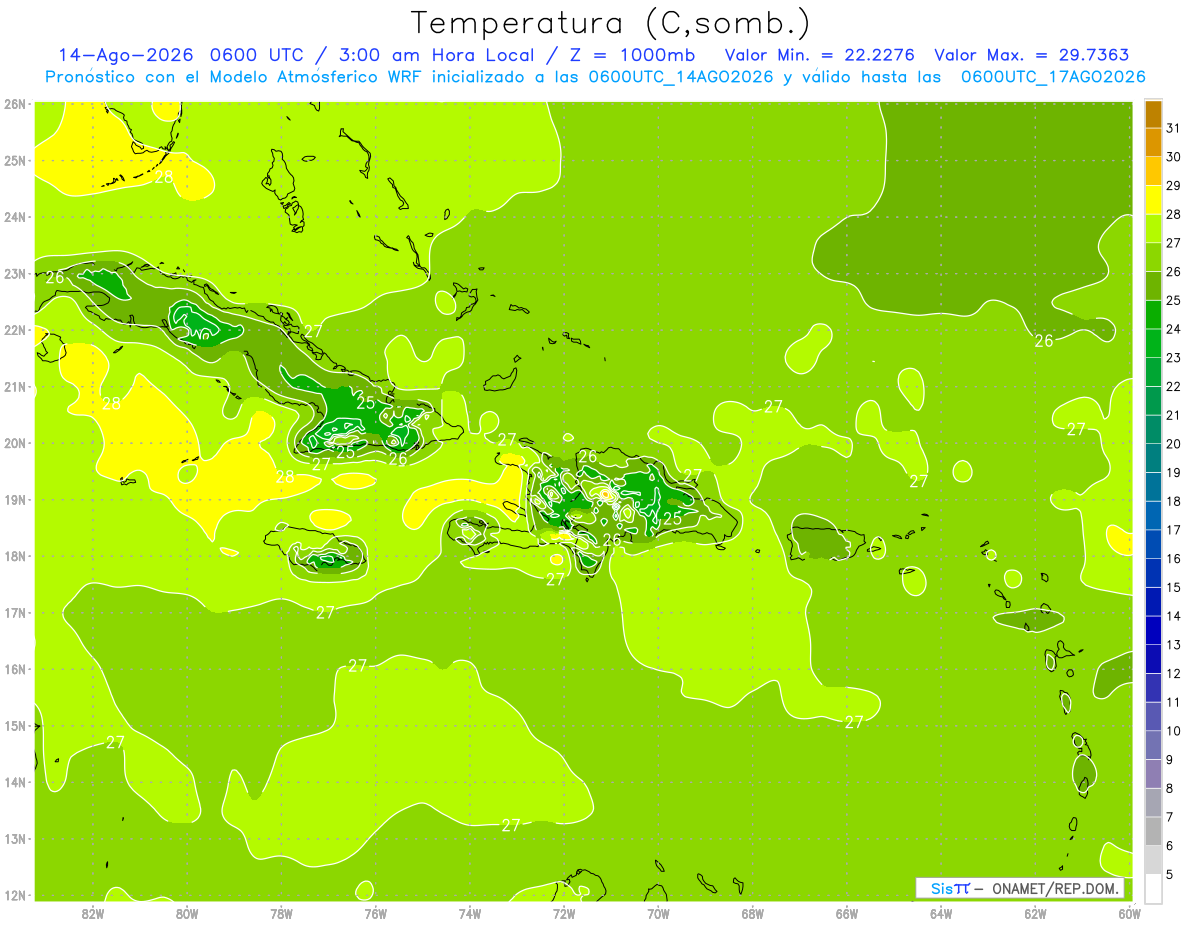The height and width of the screenshot is (927, 1200).
Task: Click the teal legend swatch between 19 and 20
Action: pos(1153,458)
